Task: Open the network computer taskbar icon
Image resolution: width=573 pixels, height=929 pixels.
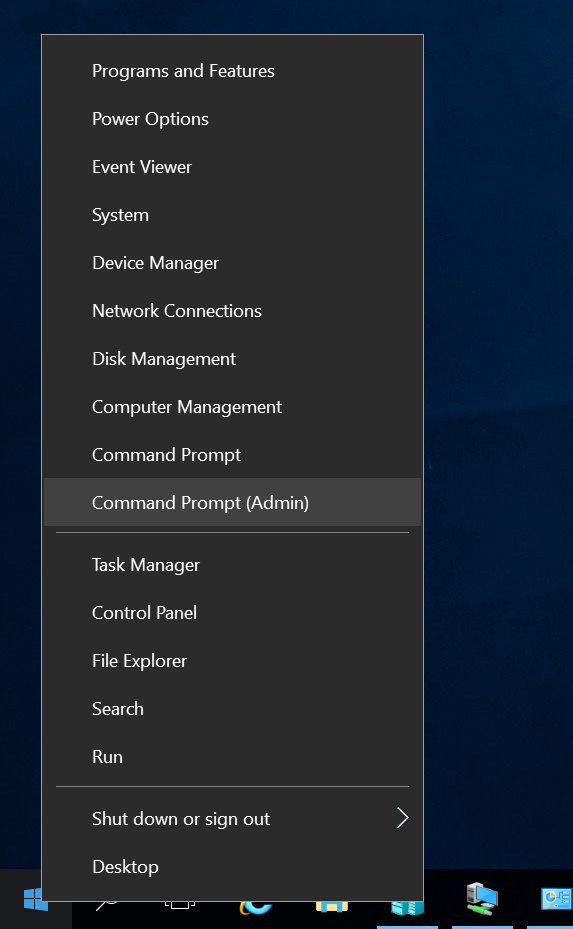Action: point(481,899)
